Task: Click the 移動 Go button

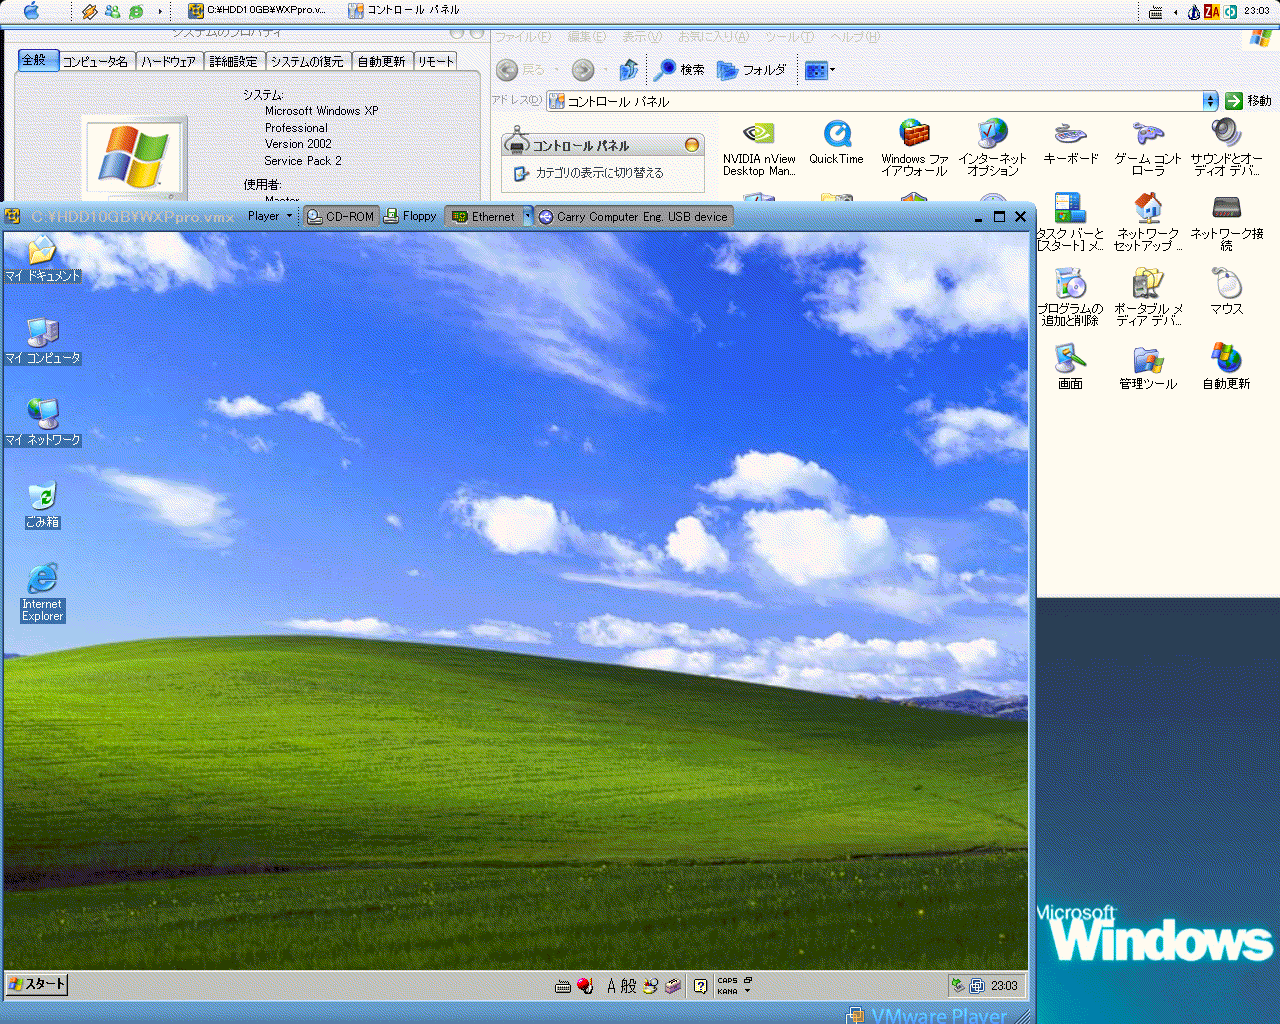Action: tap(1248, 101)
